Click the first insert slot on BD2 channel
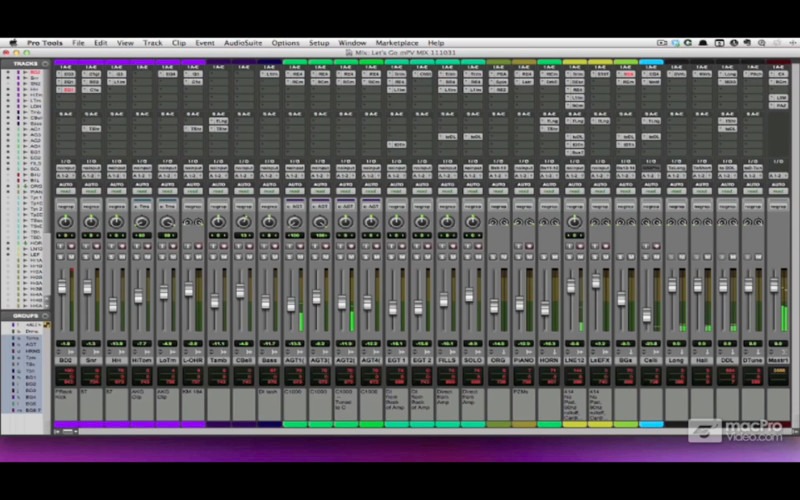Screen dimensions: 800x500 click(65, 74)
